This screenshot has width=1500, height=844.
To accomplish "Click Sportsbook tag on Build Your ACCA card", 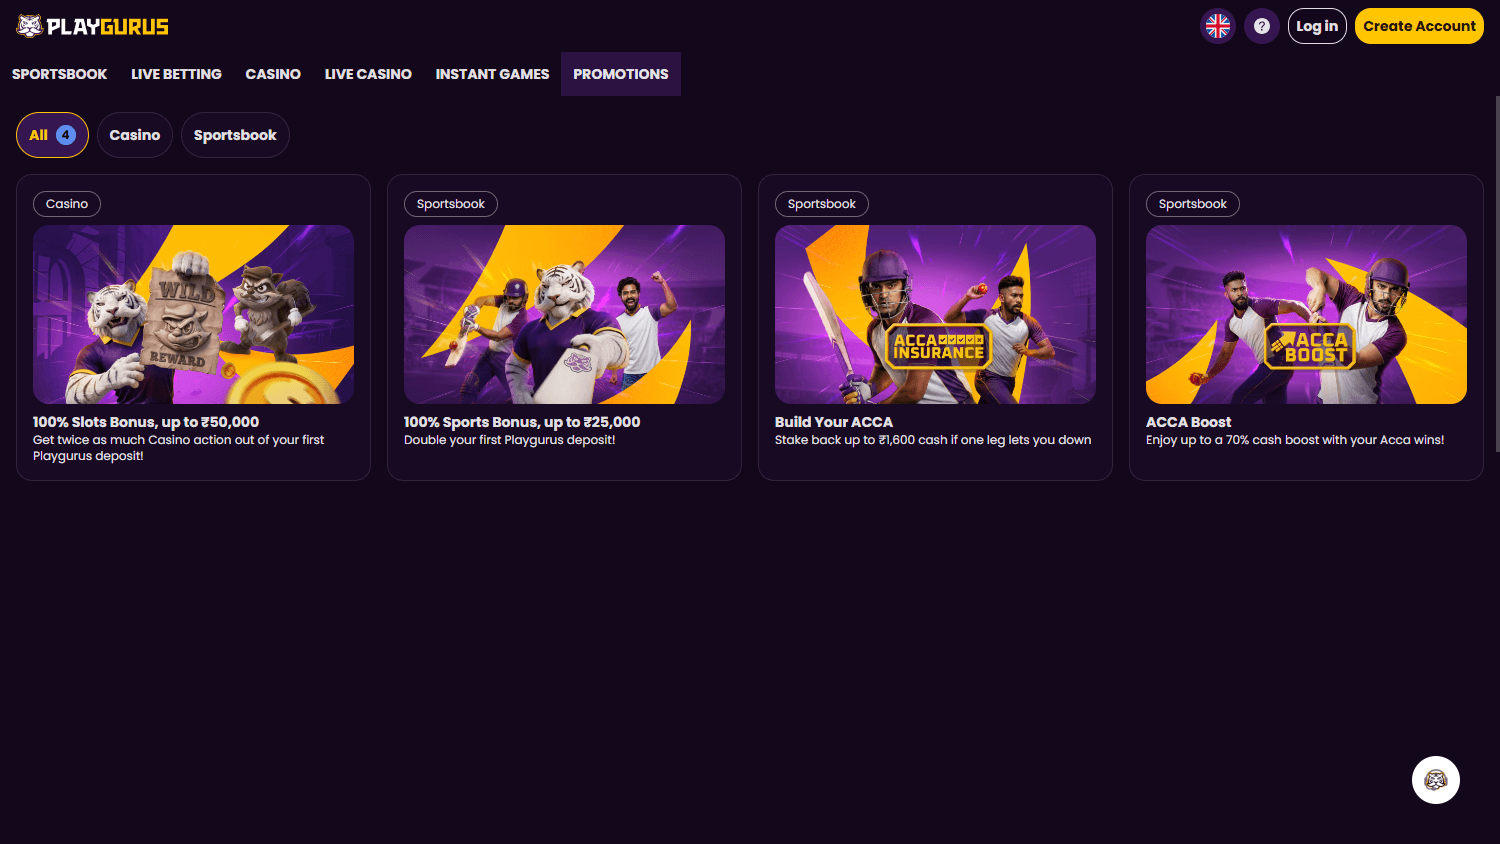I will coord(822,204).
